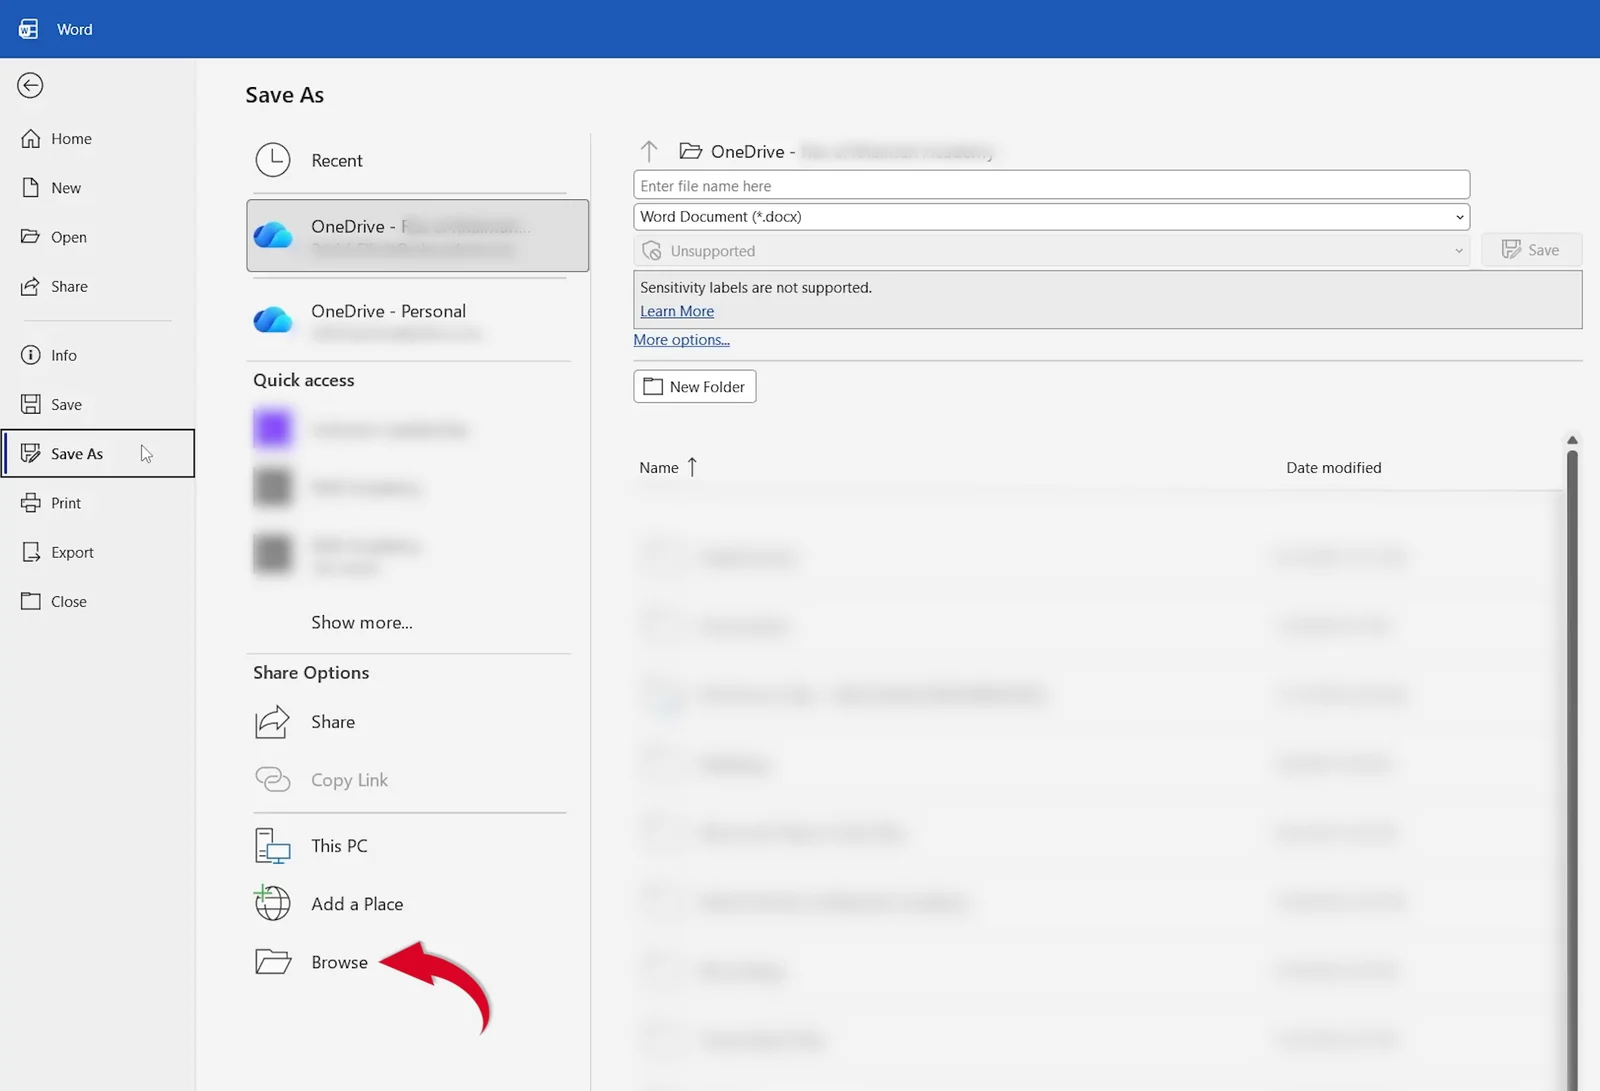Click the Print printer icon
The image size is (1600, 1091).
click(x=31, y=503)
